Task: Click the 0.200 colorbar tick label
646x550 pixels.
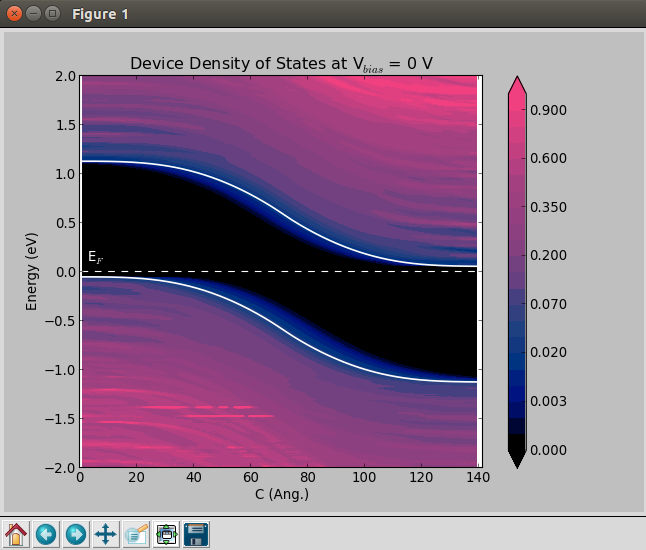Action: (x=548, y=255)
